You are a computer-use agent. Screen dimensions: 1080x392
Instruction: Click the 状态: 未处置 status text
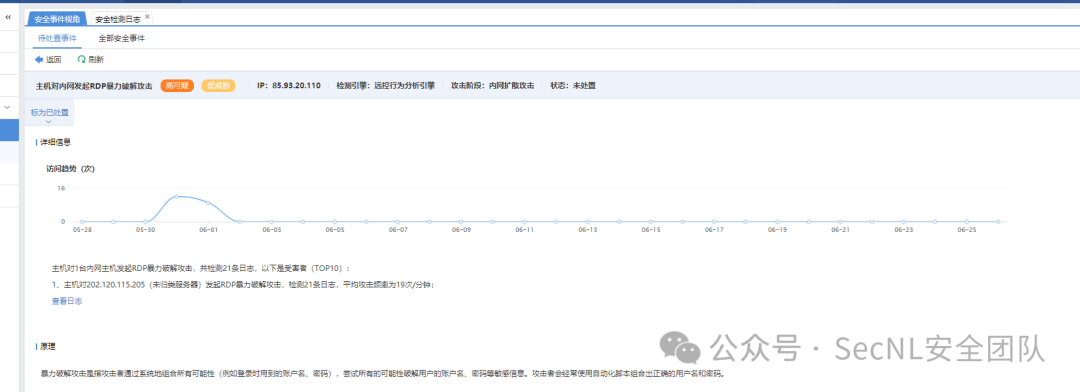(573, 86)
